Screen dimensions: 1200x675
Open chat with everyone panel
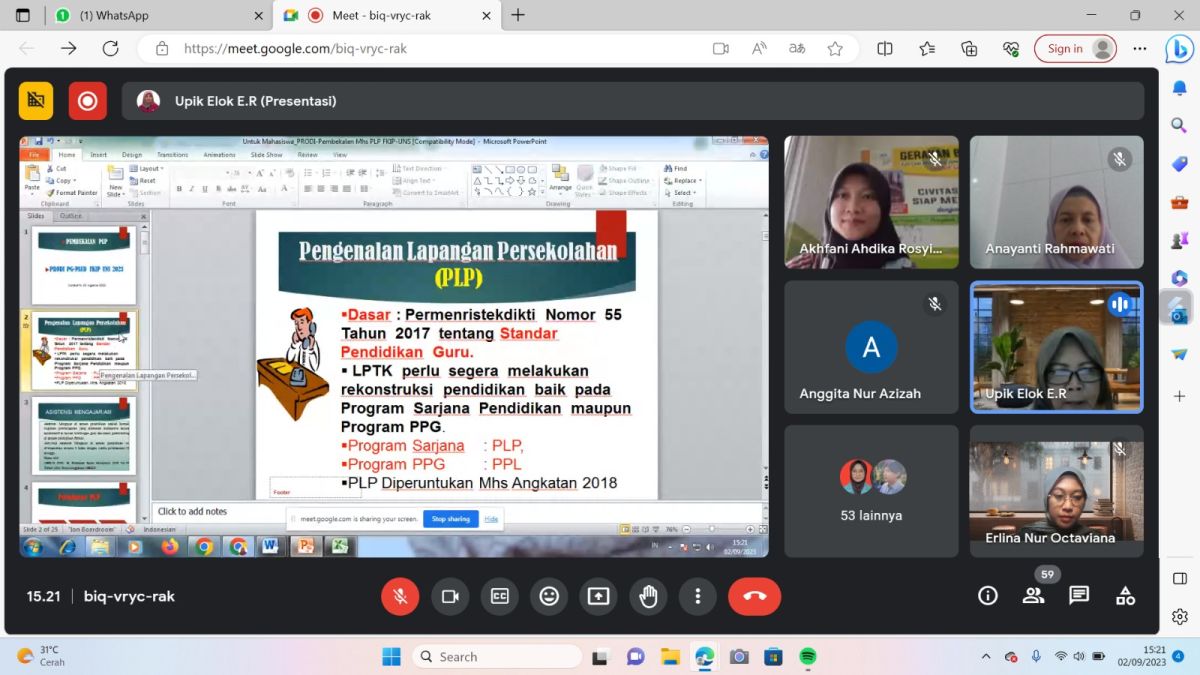tap(1079, 596)
